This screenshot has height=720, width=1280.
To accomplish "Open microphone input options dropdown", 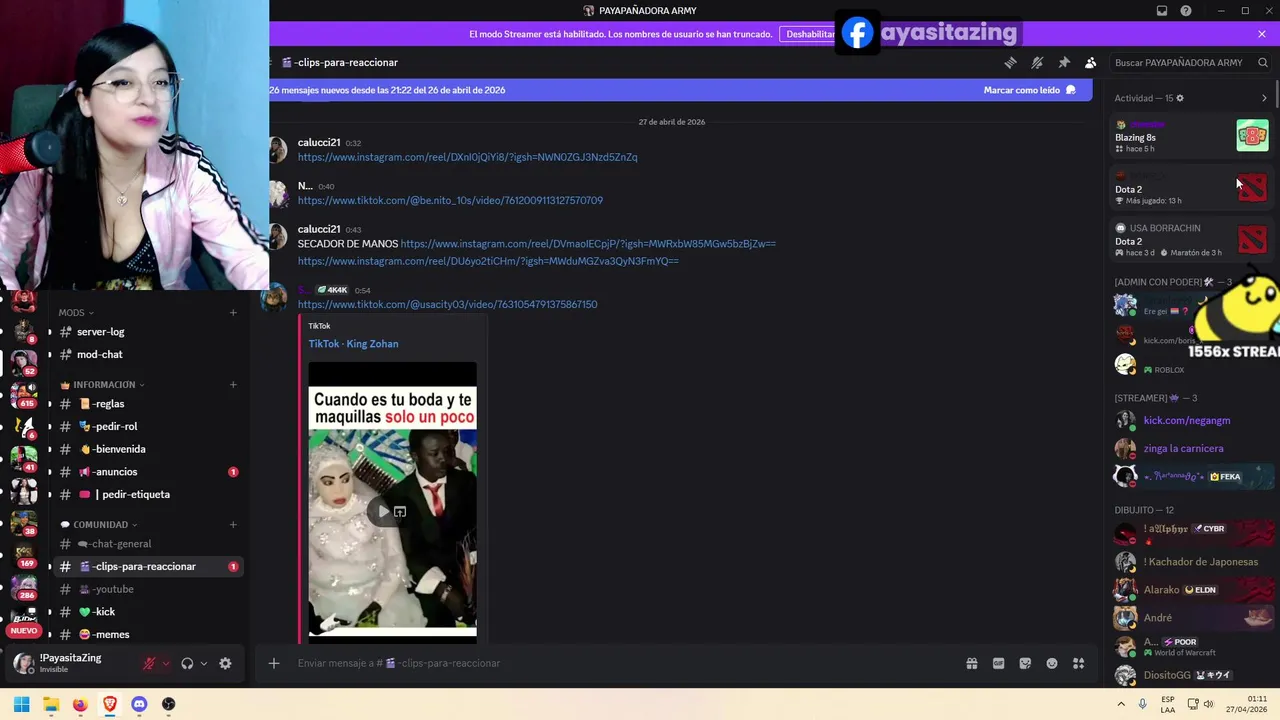I will 166,663.
